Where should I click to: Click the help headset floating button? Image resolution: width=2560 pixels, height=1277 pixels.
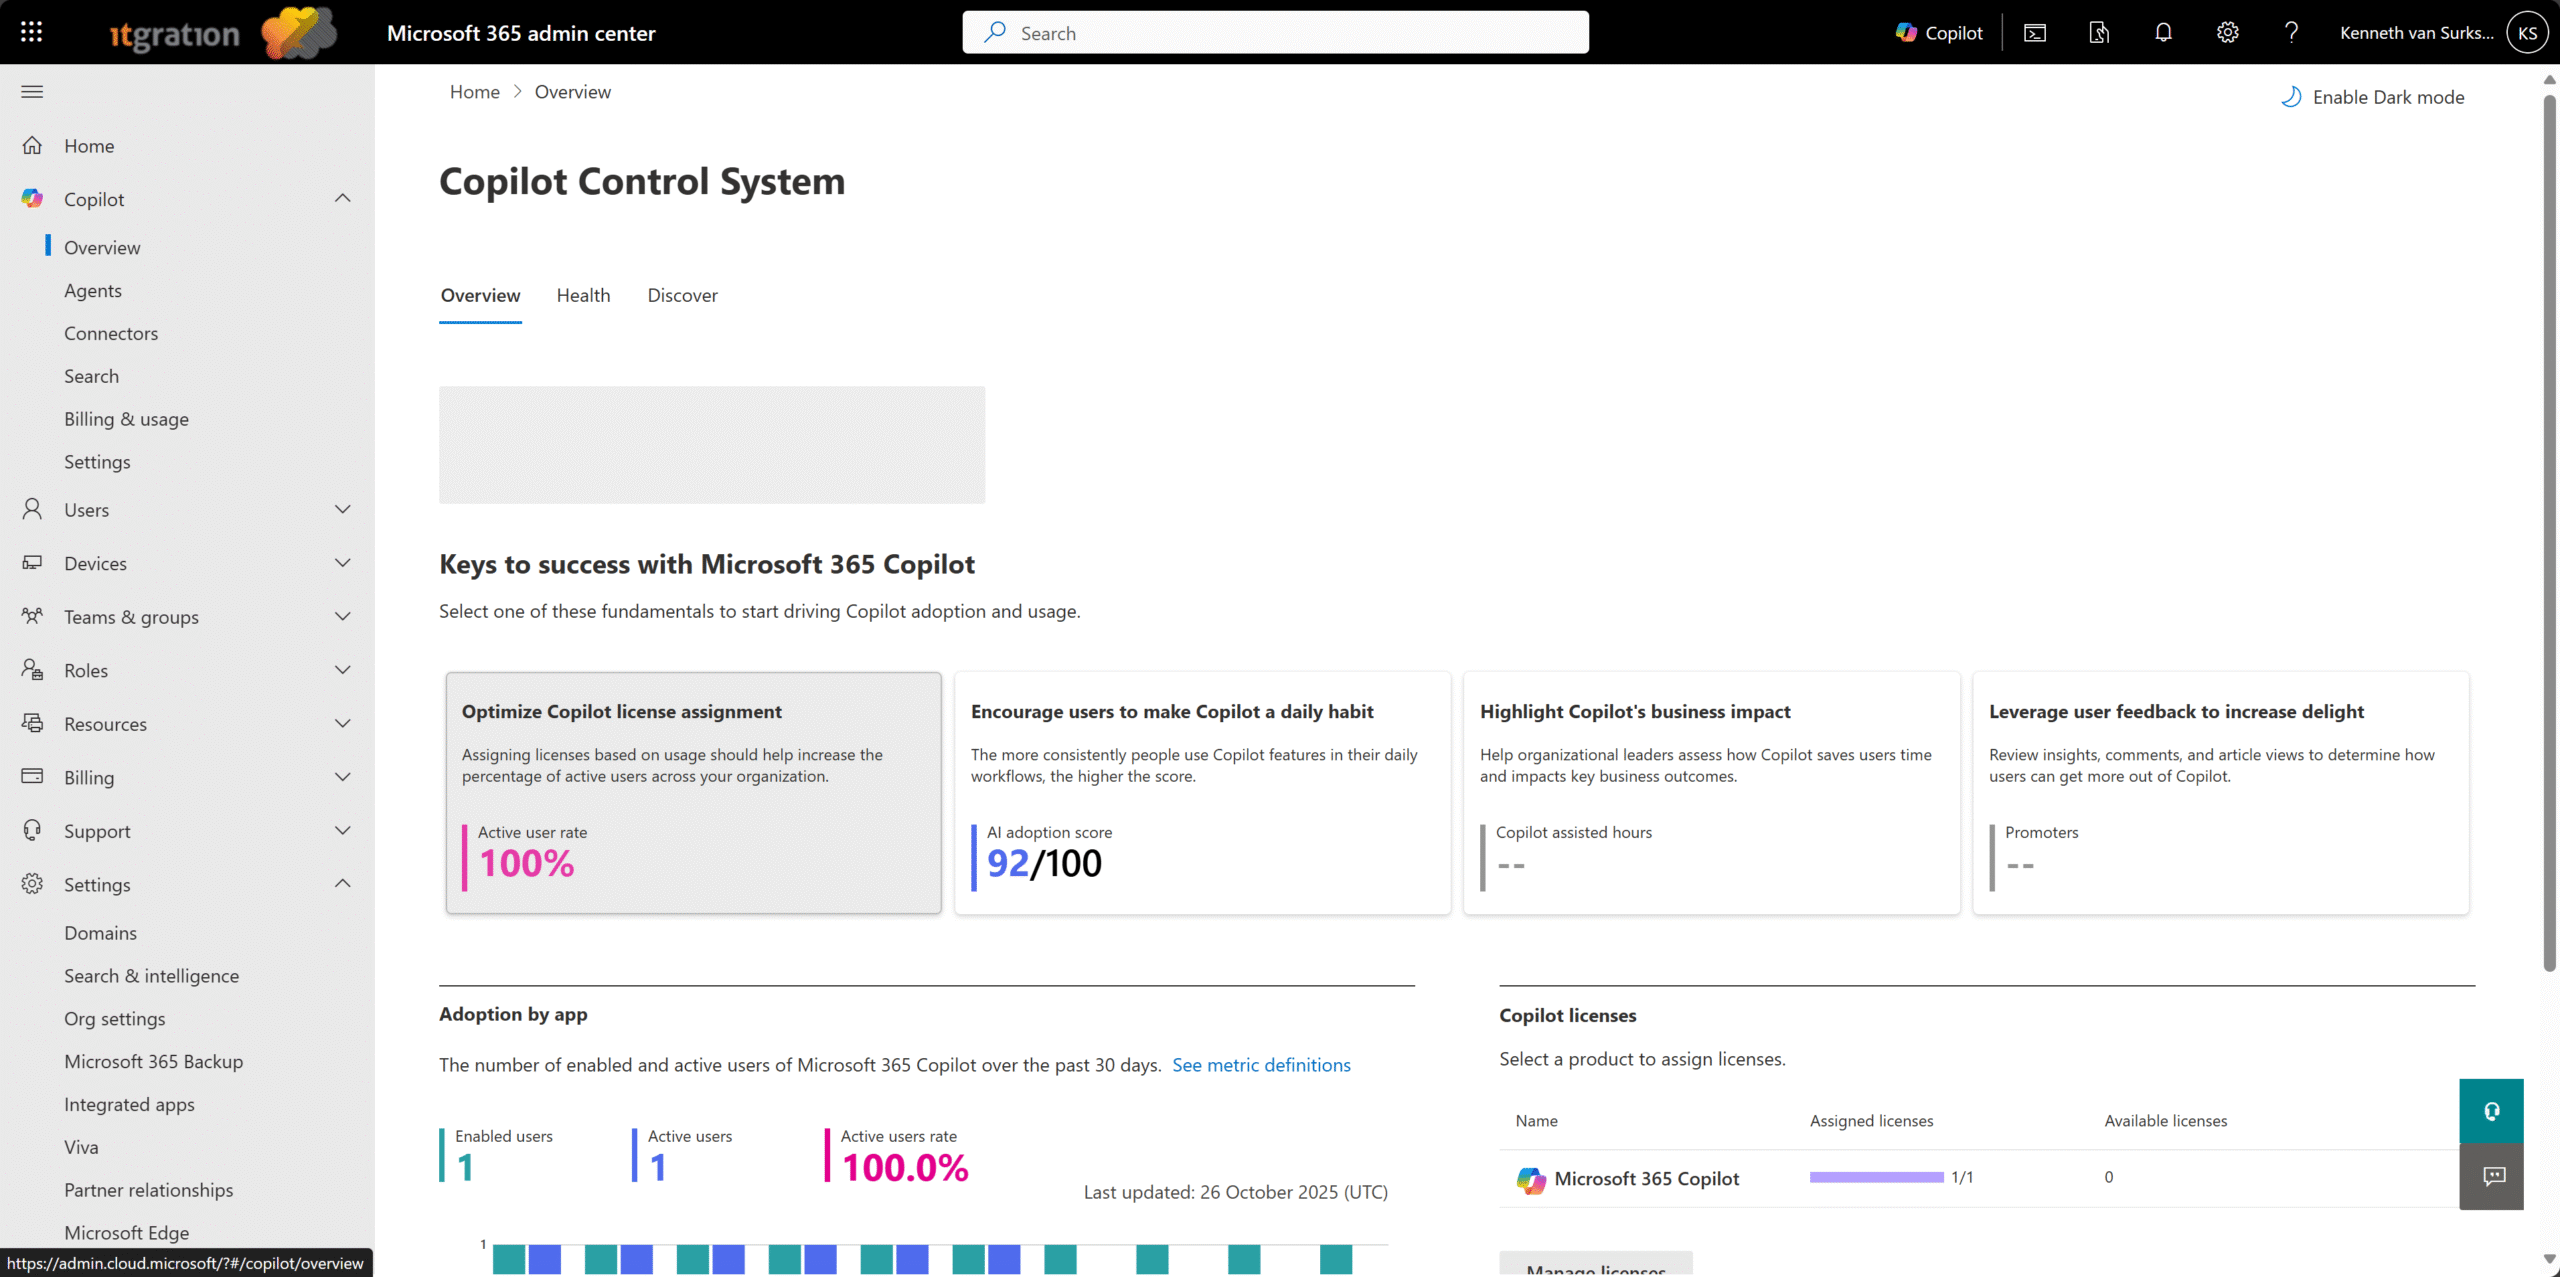pos(2491,1111)
